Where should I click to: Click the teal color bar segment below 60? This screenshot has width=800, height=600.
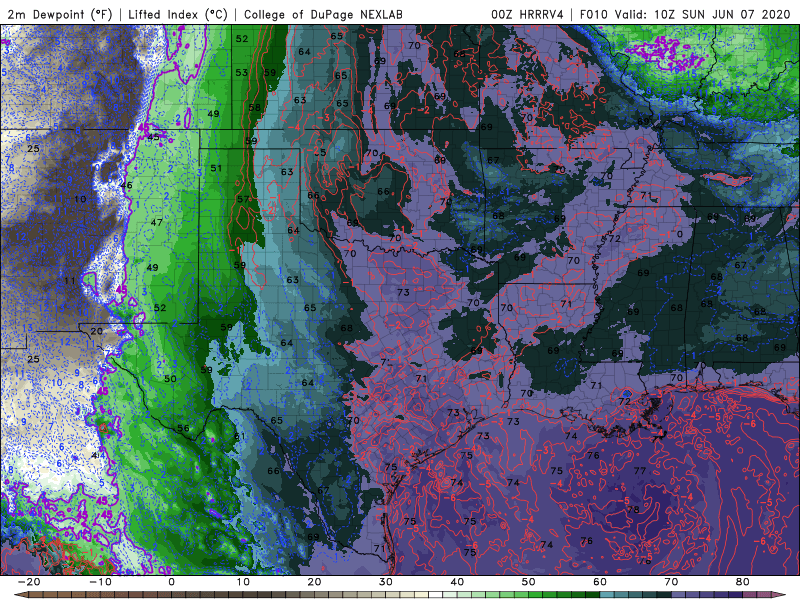click(607, 595)
